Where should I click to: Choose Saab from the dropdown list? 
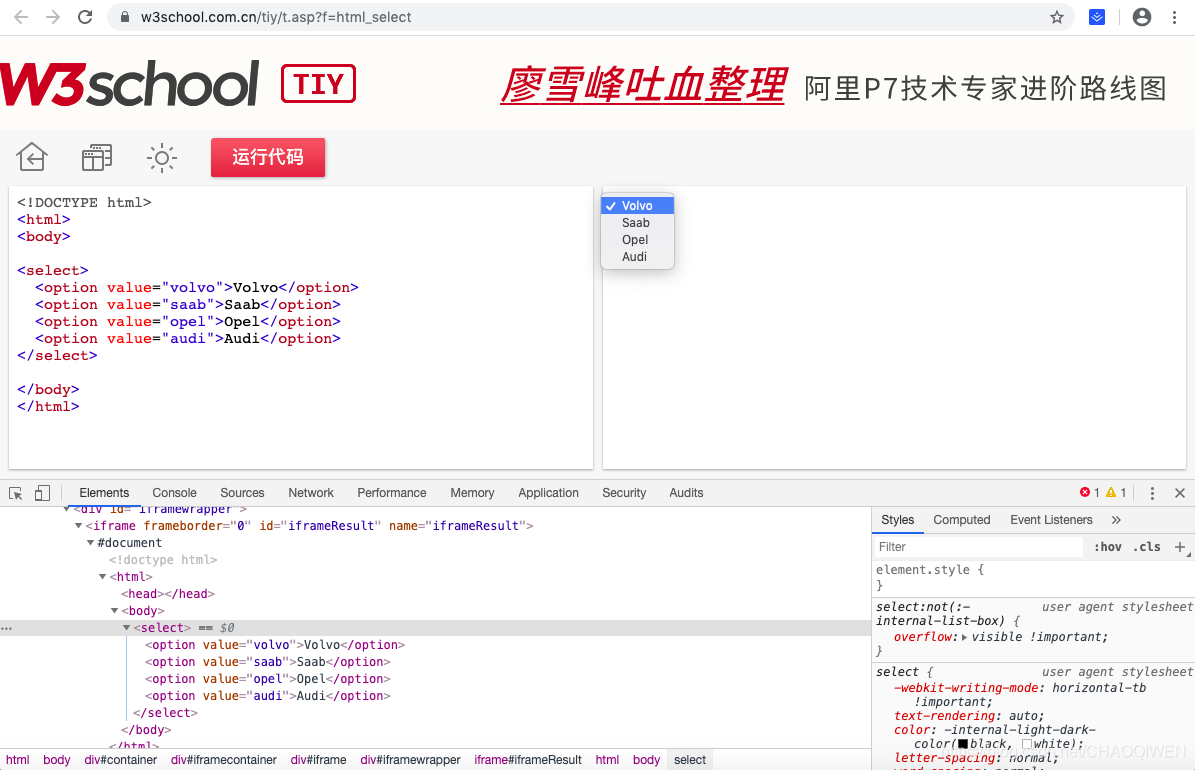pos(637,223)
